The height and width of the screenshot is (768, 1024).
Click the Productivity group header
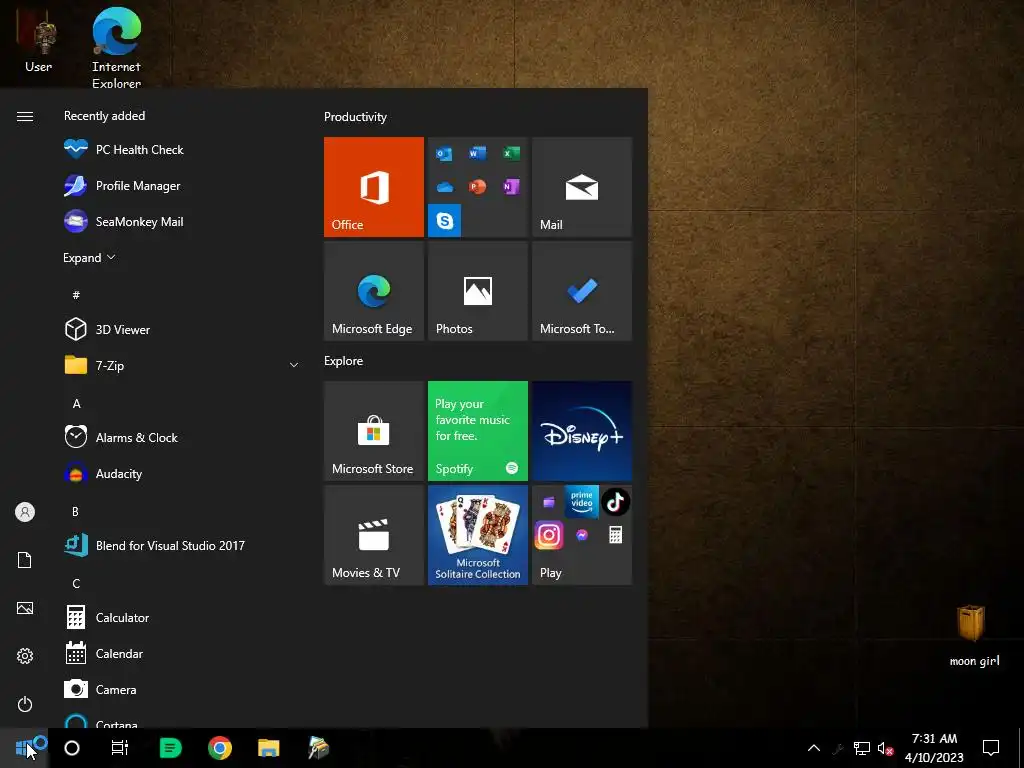pos(355,117)
